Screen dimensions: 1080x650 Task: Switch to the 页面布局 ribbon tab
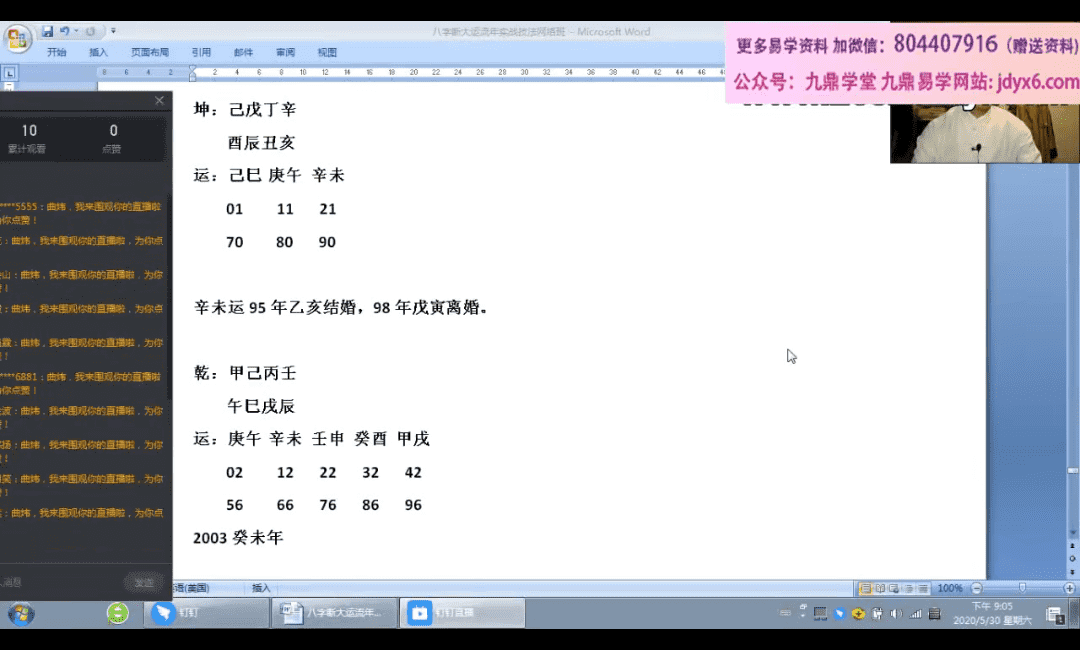150,52
